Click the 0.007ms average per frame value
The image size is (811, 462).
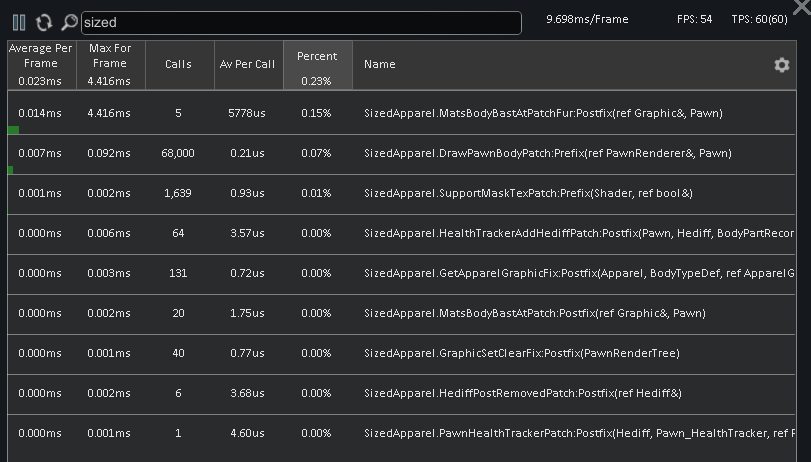40,153
